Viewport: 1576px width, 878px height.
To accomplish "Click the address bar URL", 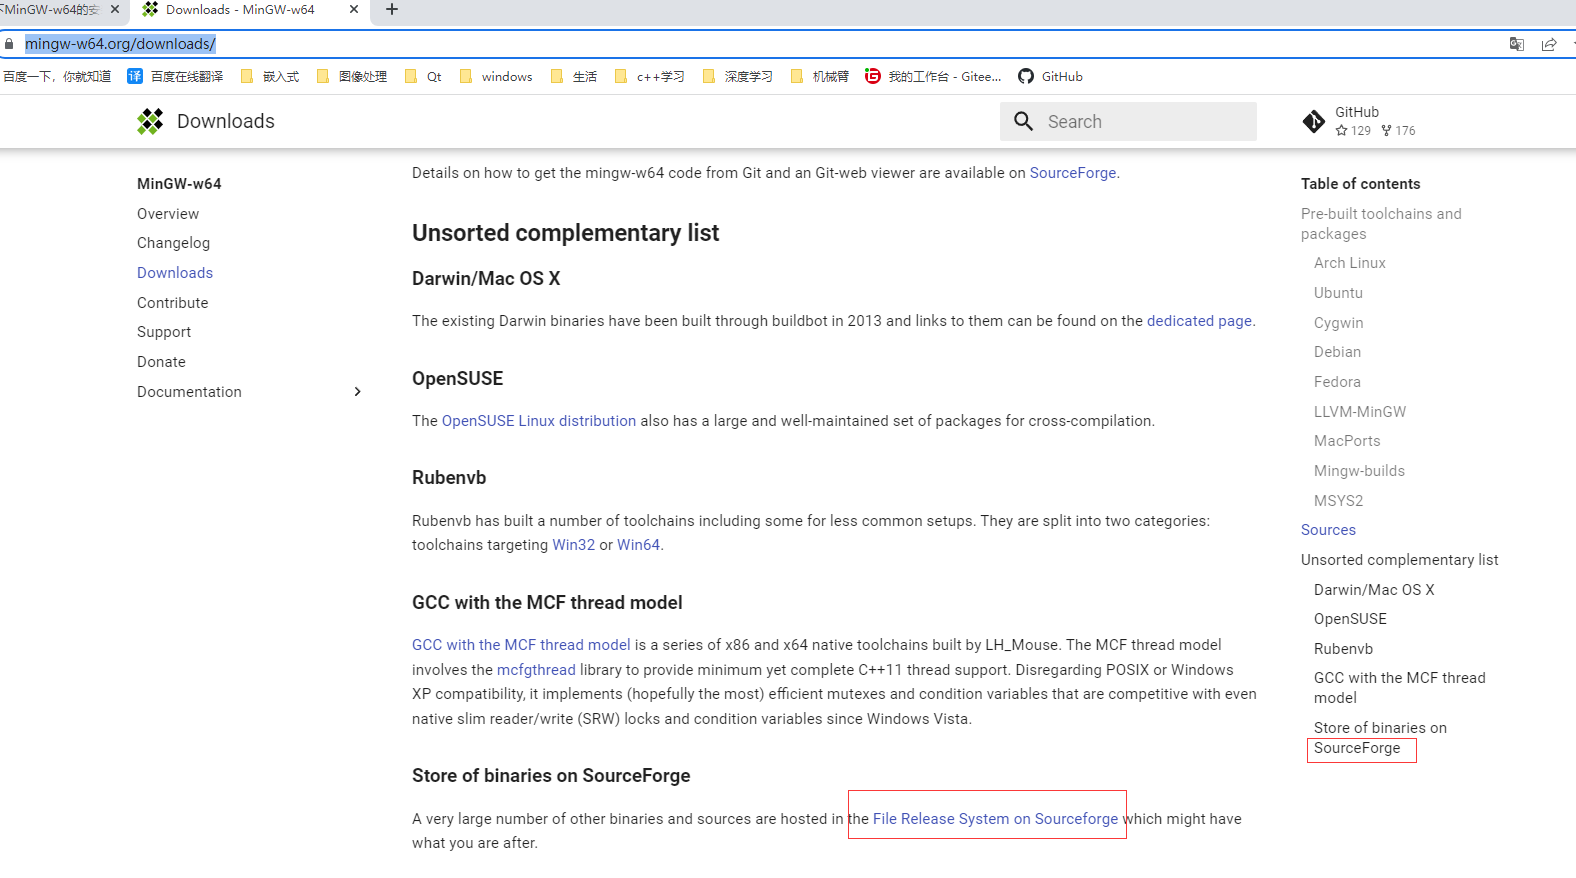I will point(120,44).
